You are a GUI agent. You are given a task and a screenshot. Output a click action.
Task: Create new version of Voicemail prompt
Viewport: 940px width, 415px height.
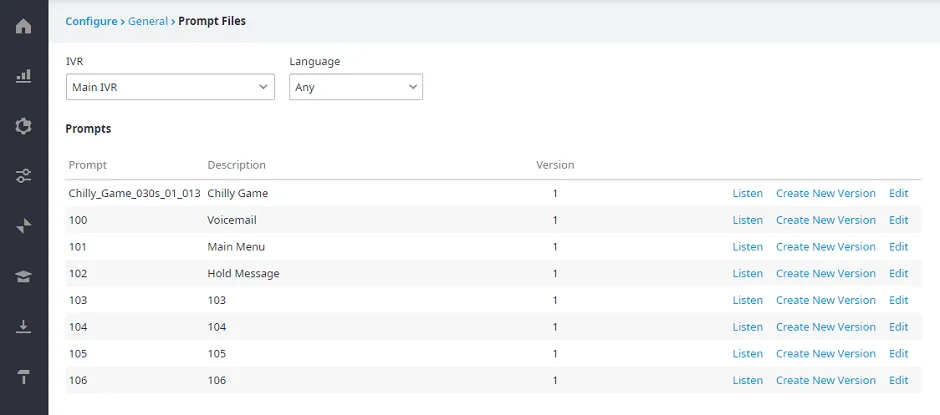pyautogui.click(x=825, y=220)
